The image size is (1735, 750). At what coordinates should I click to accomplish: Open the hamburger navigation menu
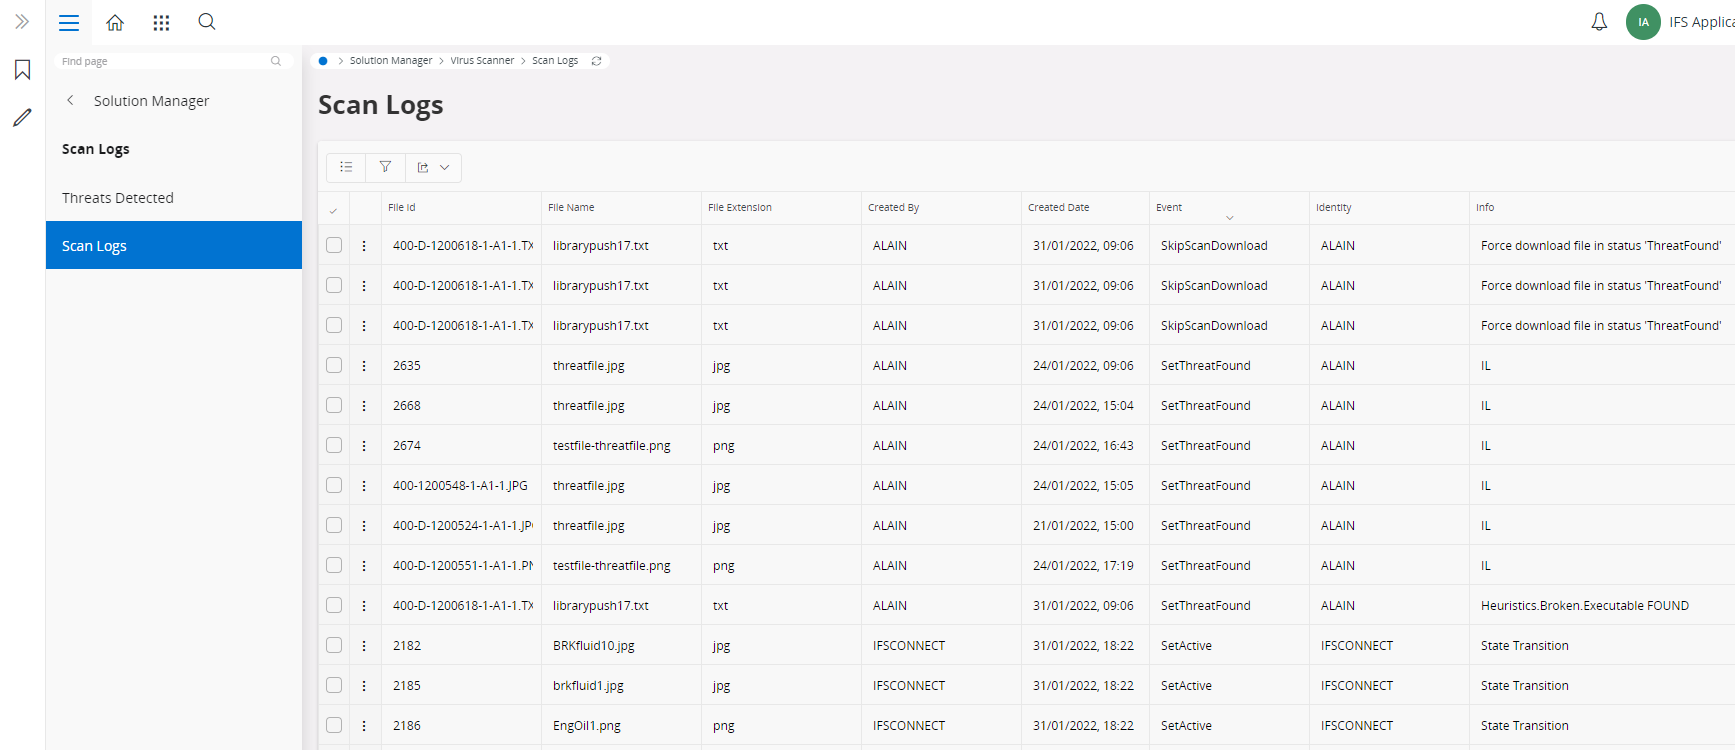click(68, 22)
